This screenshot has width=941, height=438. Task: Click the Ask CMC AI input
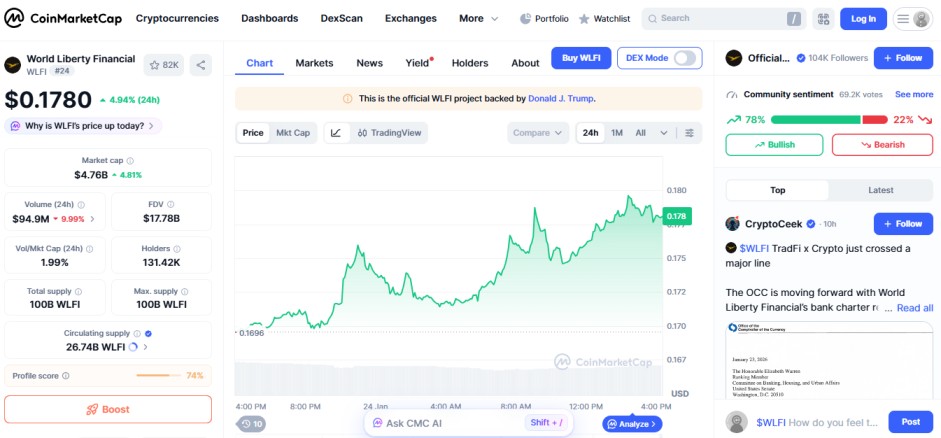[469, 423]
